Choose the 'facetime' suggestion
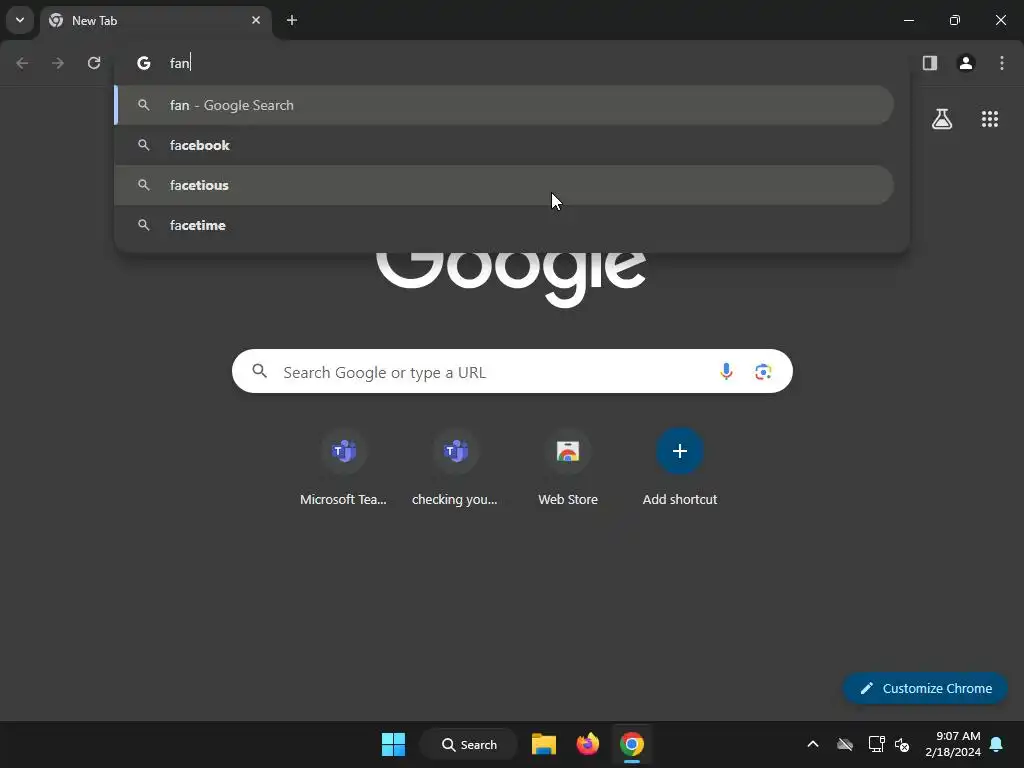Screen dimensions: 1024x768 point(504,225)
